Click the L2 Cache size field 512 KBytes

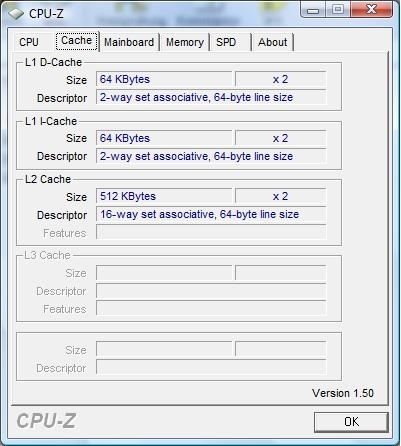[x=164, y=196]
